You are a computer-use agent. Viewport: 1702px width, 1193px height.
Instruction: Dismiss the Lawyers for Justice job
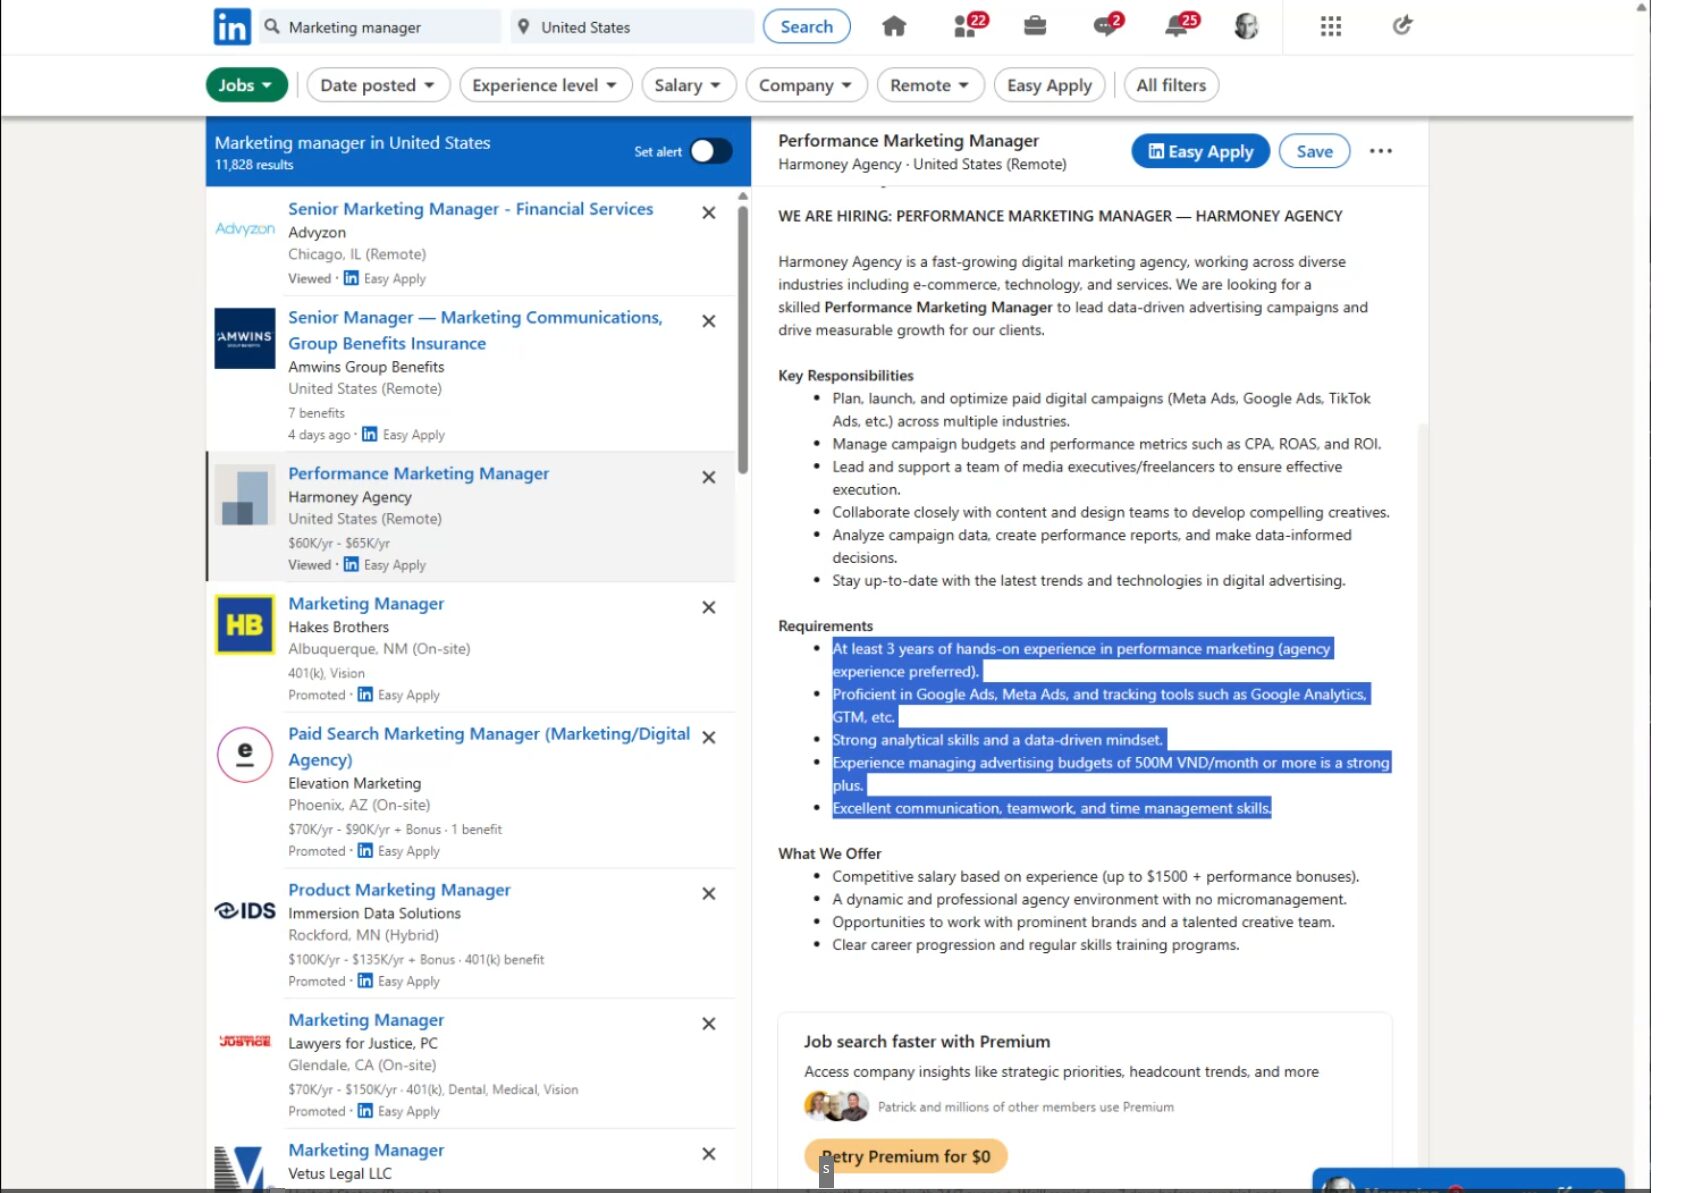coord(709,1023)
